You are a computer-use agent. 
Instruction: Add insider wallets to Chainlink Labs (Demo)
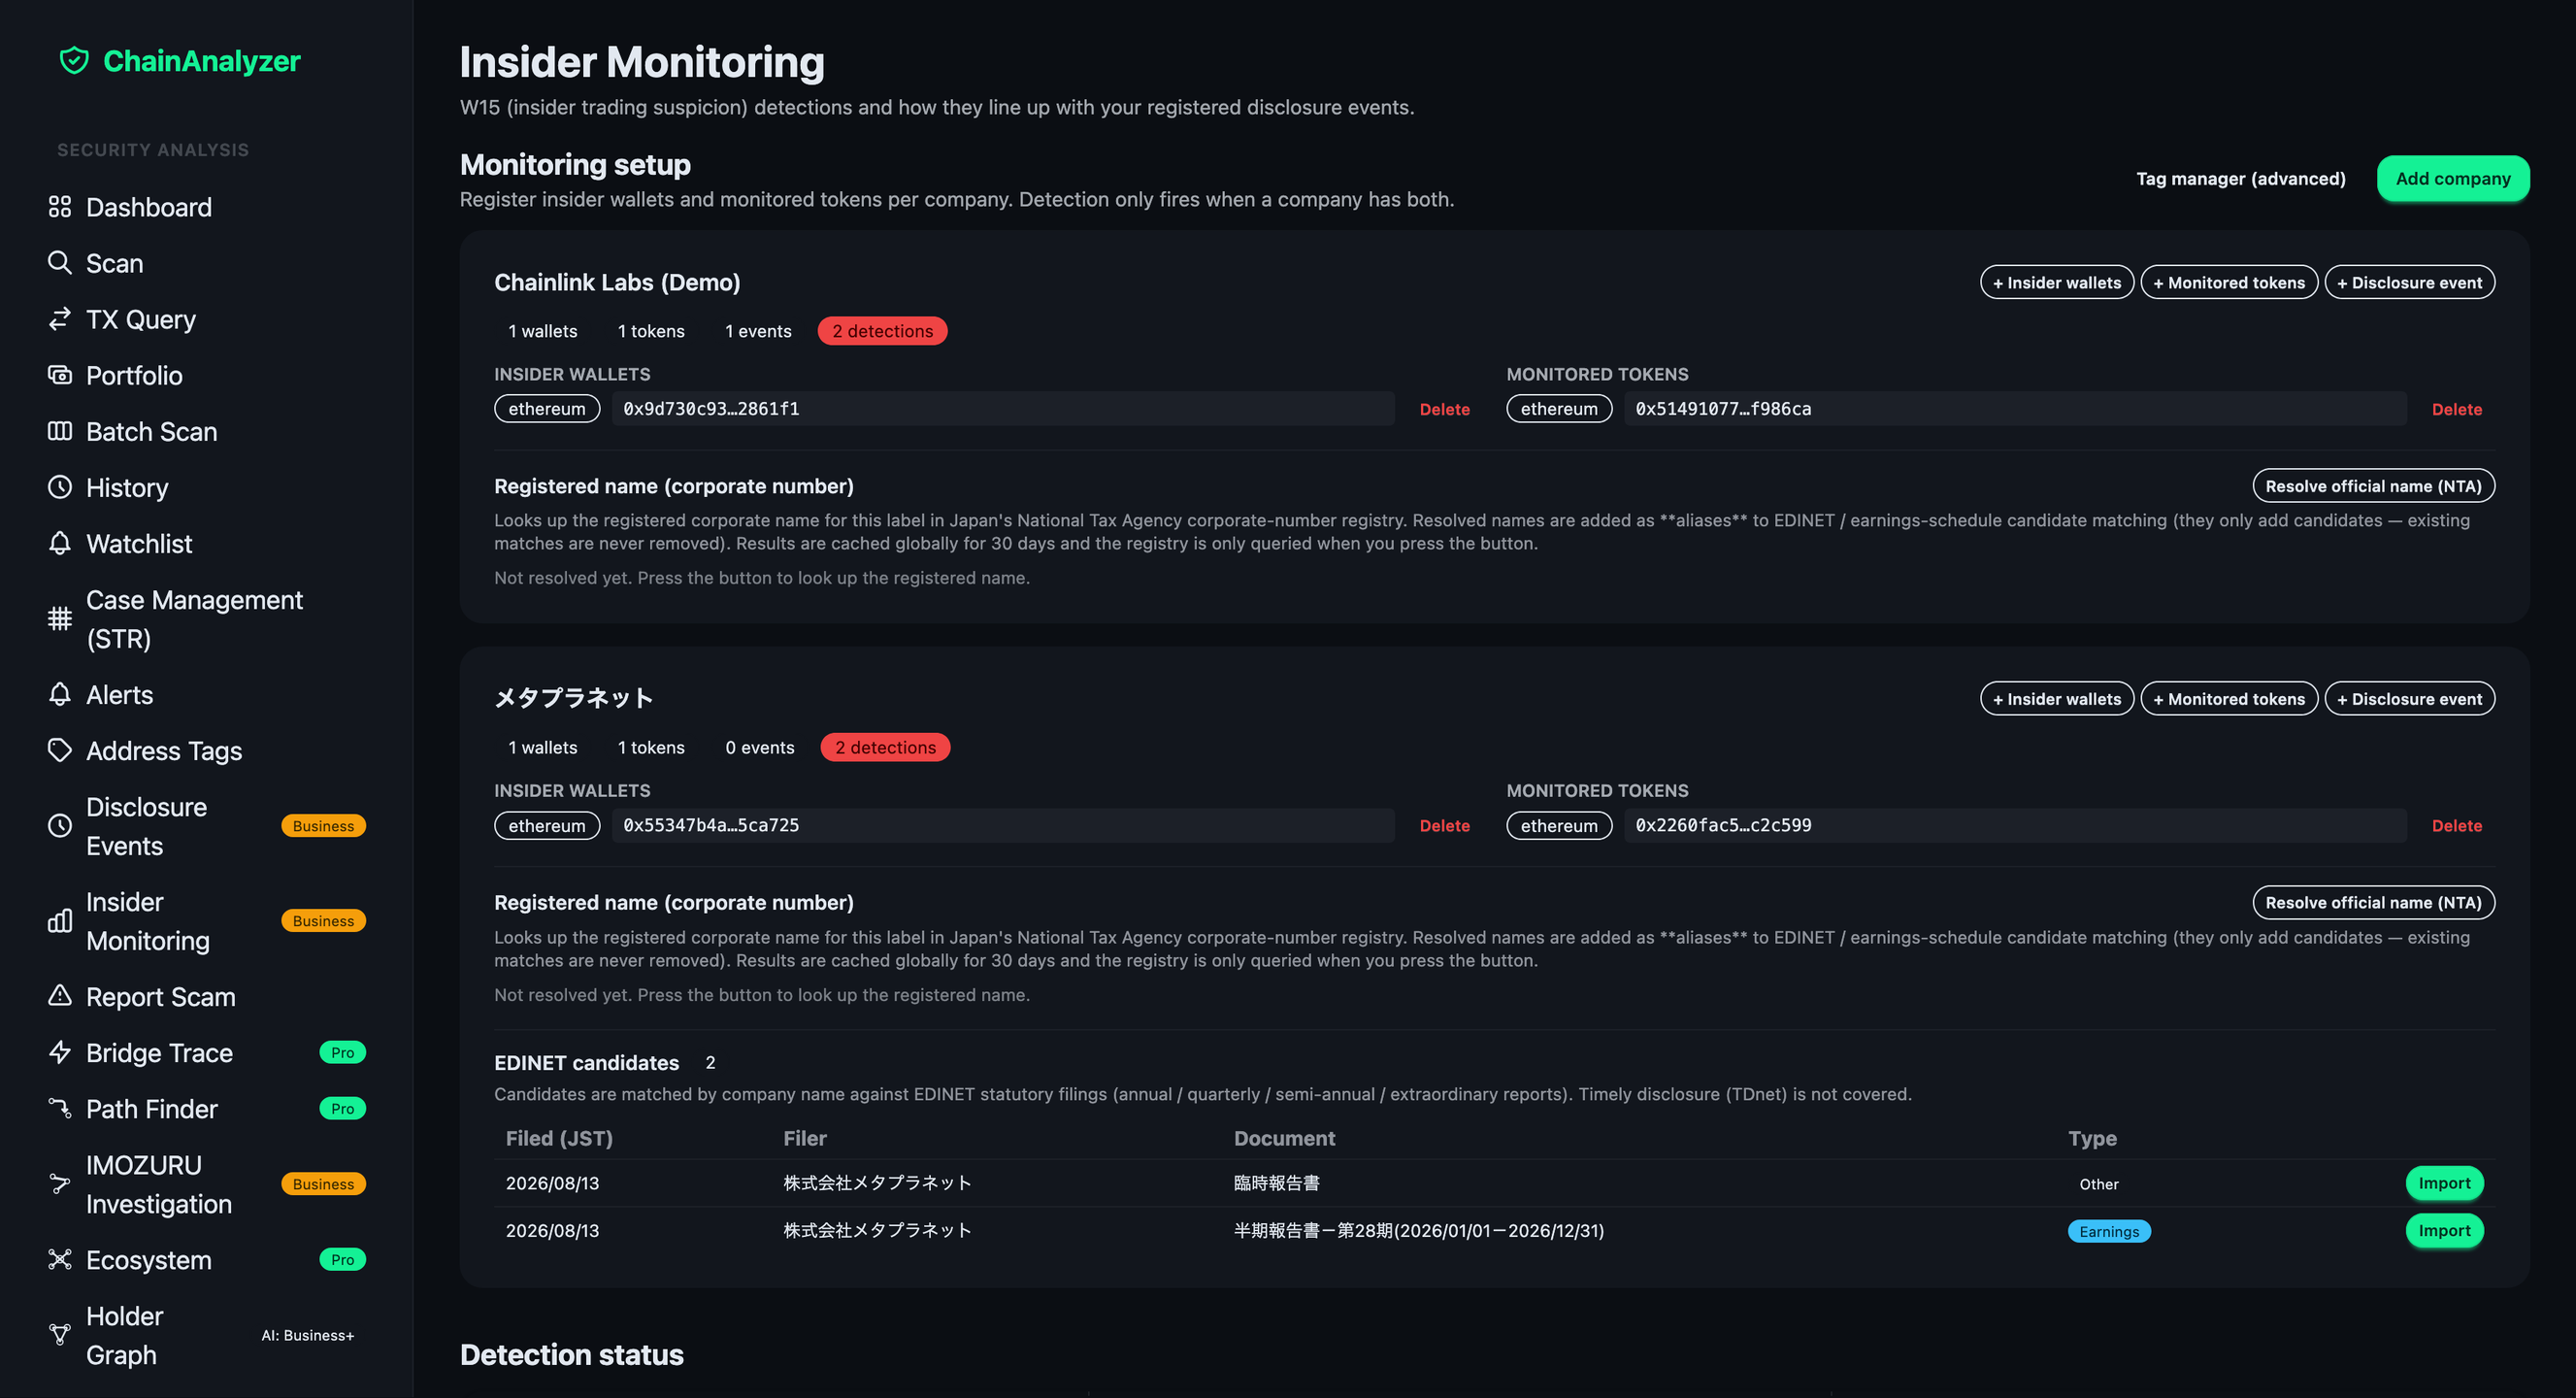pyautogui.click(x=2057, y=282)
